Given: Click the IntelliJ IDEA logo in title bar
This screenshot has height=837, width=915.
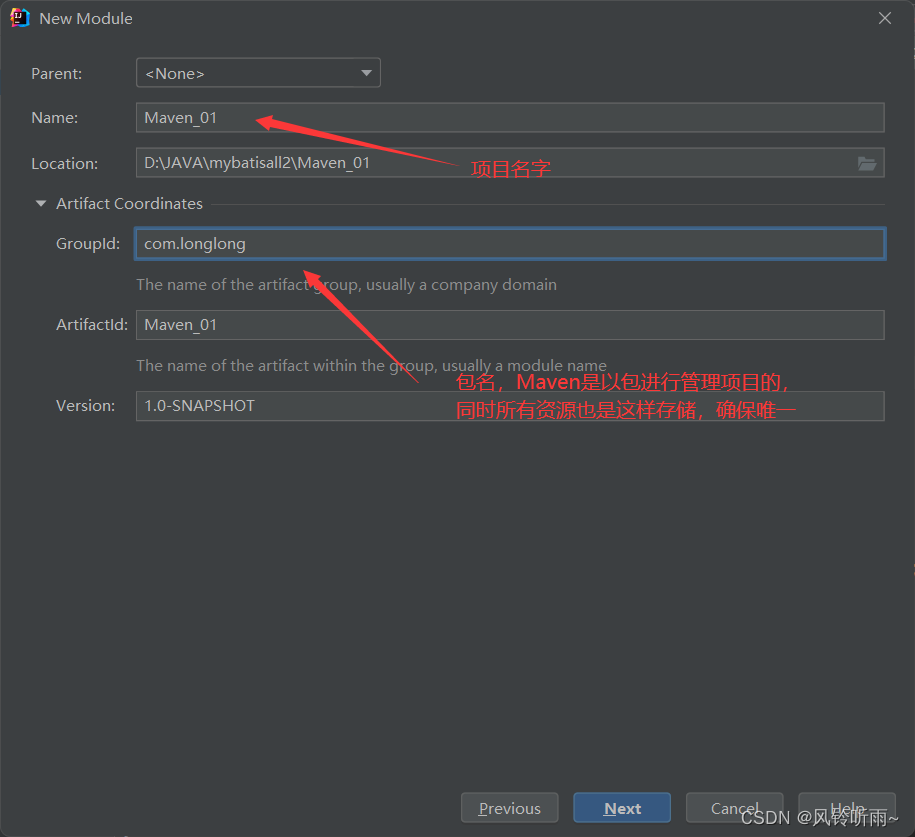Looking at the screenshot, I should point(20,18).
